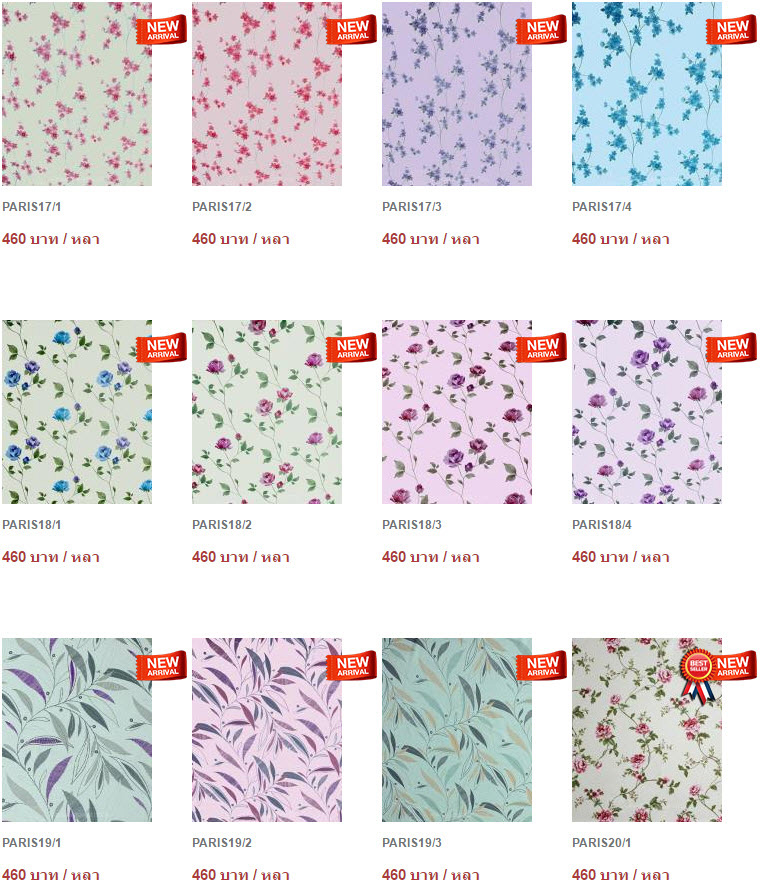This screenshot has width=760, height=882.
Task: Click the NEW ARRIVAL badge on PARIS17/4
Action: point(731,30)
